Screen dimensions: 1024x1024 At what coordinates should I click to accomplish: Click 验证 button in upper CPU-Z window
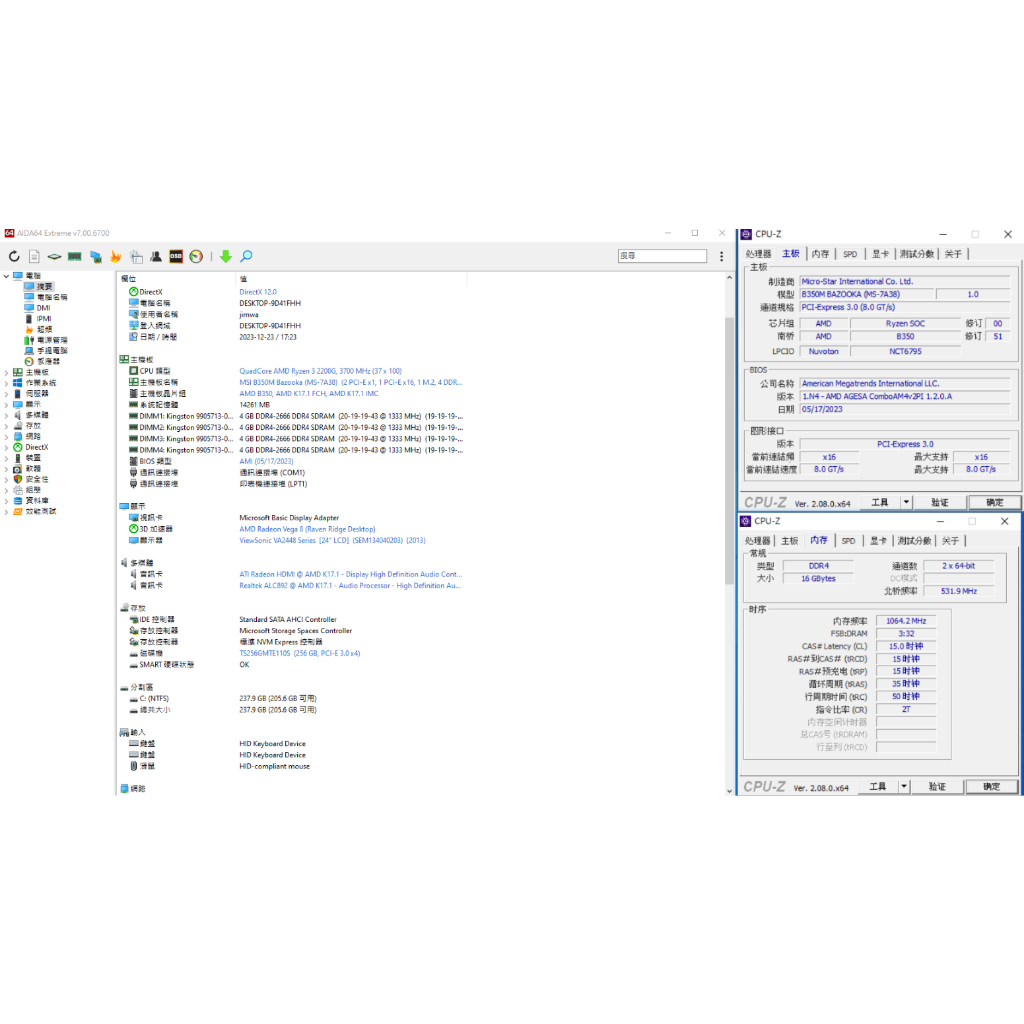pos(939,503)
